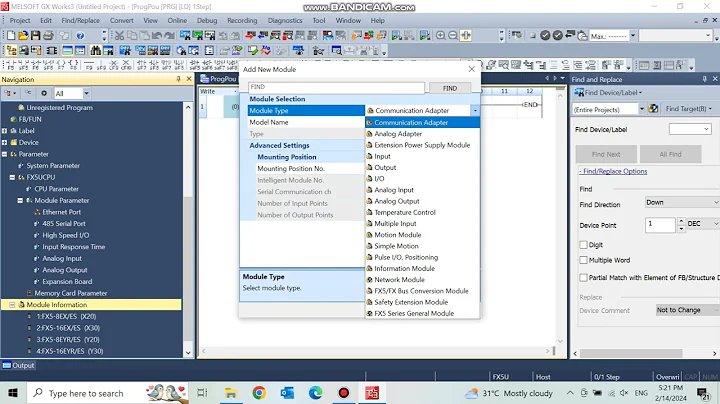
Task: Open File Explorer from the taskbar
Action: pos(231,393)
